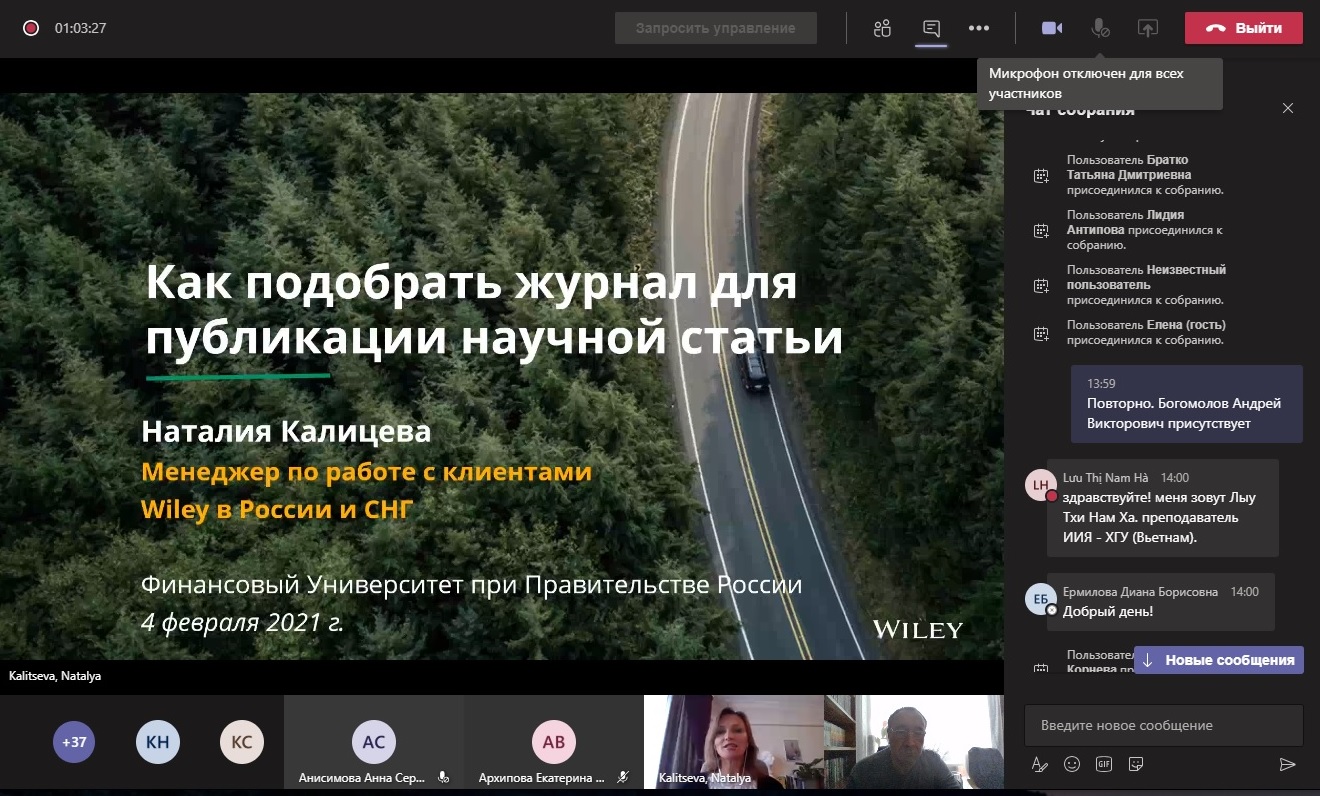The width and height of the screenshot is (1320, 796).
Task: Click the share screen icon
Action: 1148,28
